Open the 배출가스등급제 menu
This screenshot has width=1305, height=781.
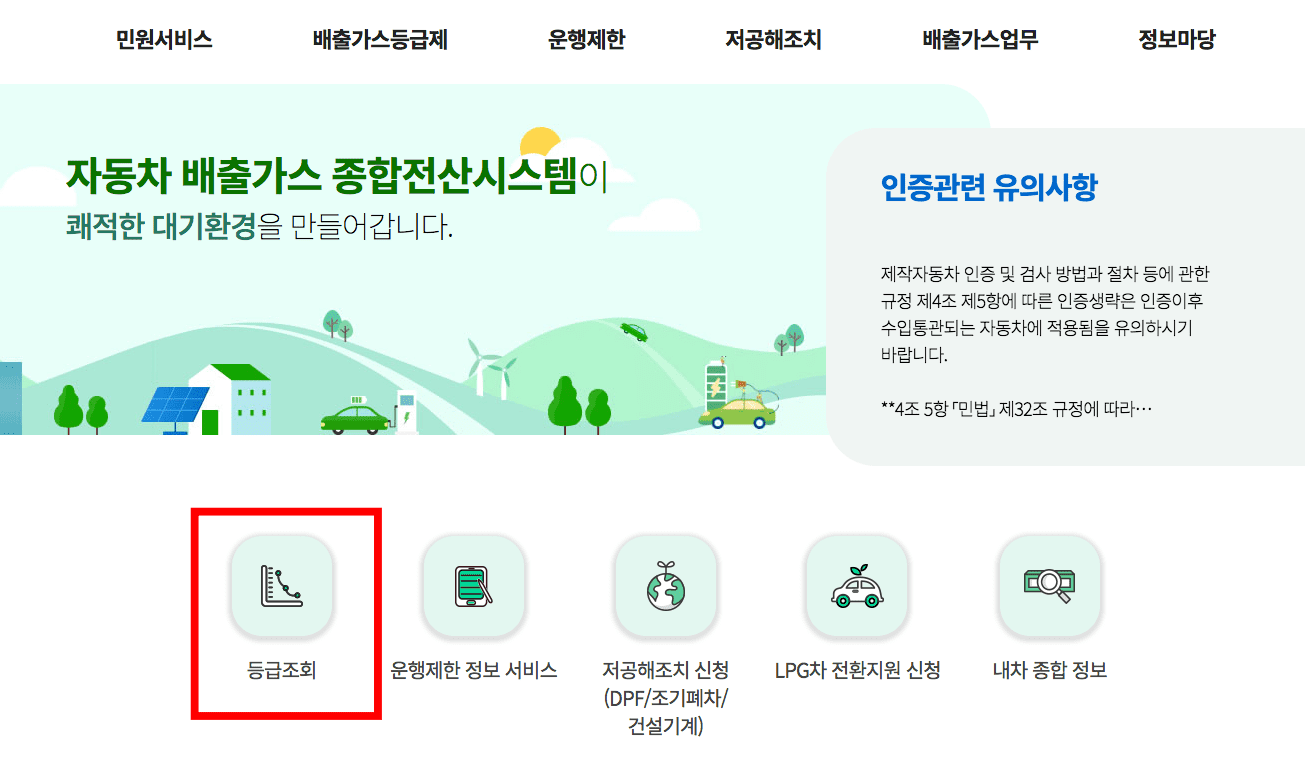coord(380,40)
